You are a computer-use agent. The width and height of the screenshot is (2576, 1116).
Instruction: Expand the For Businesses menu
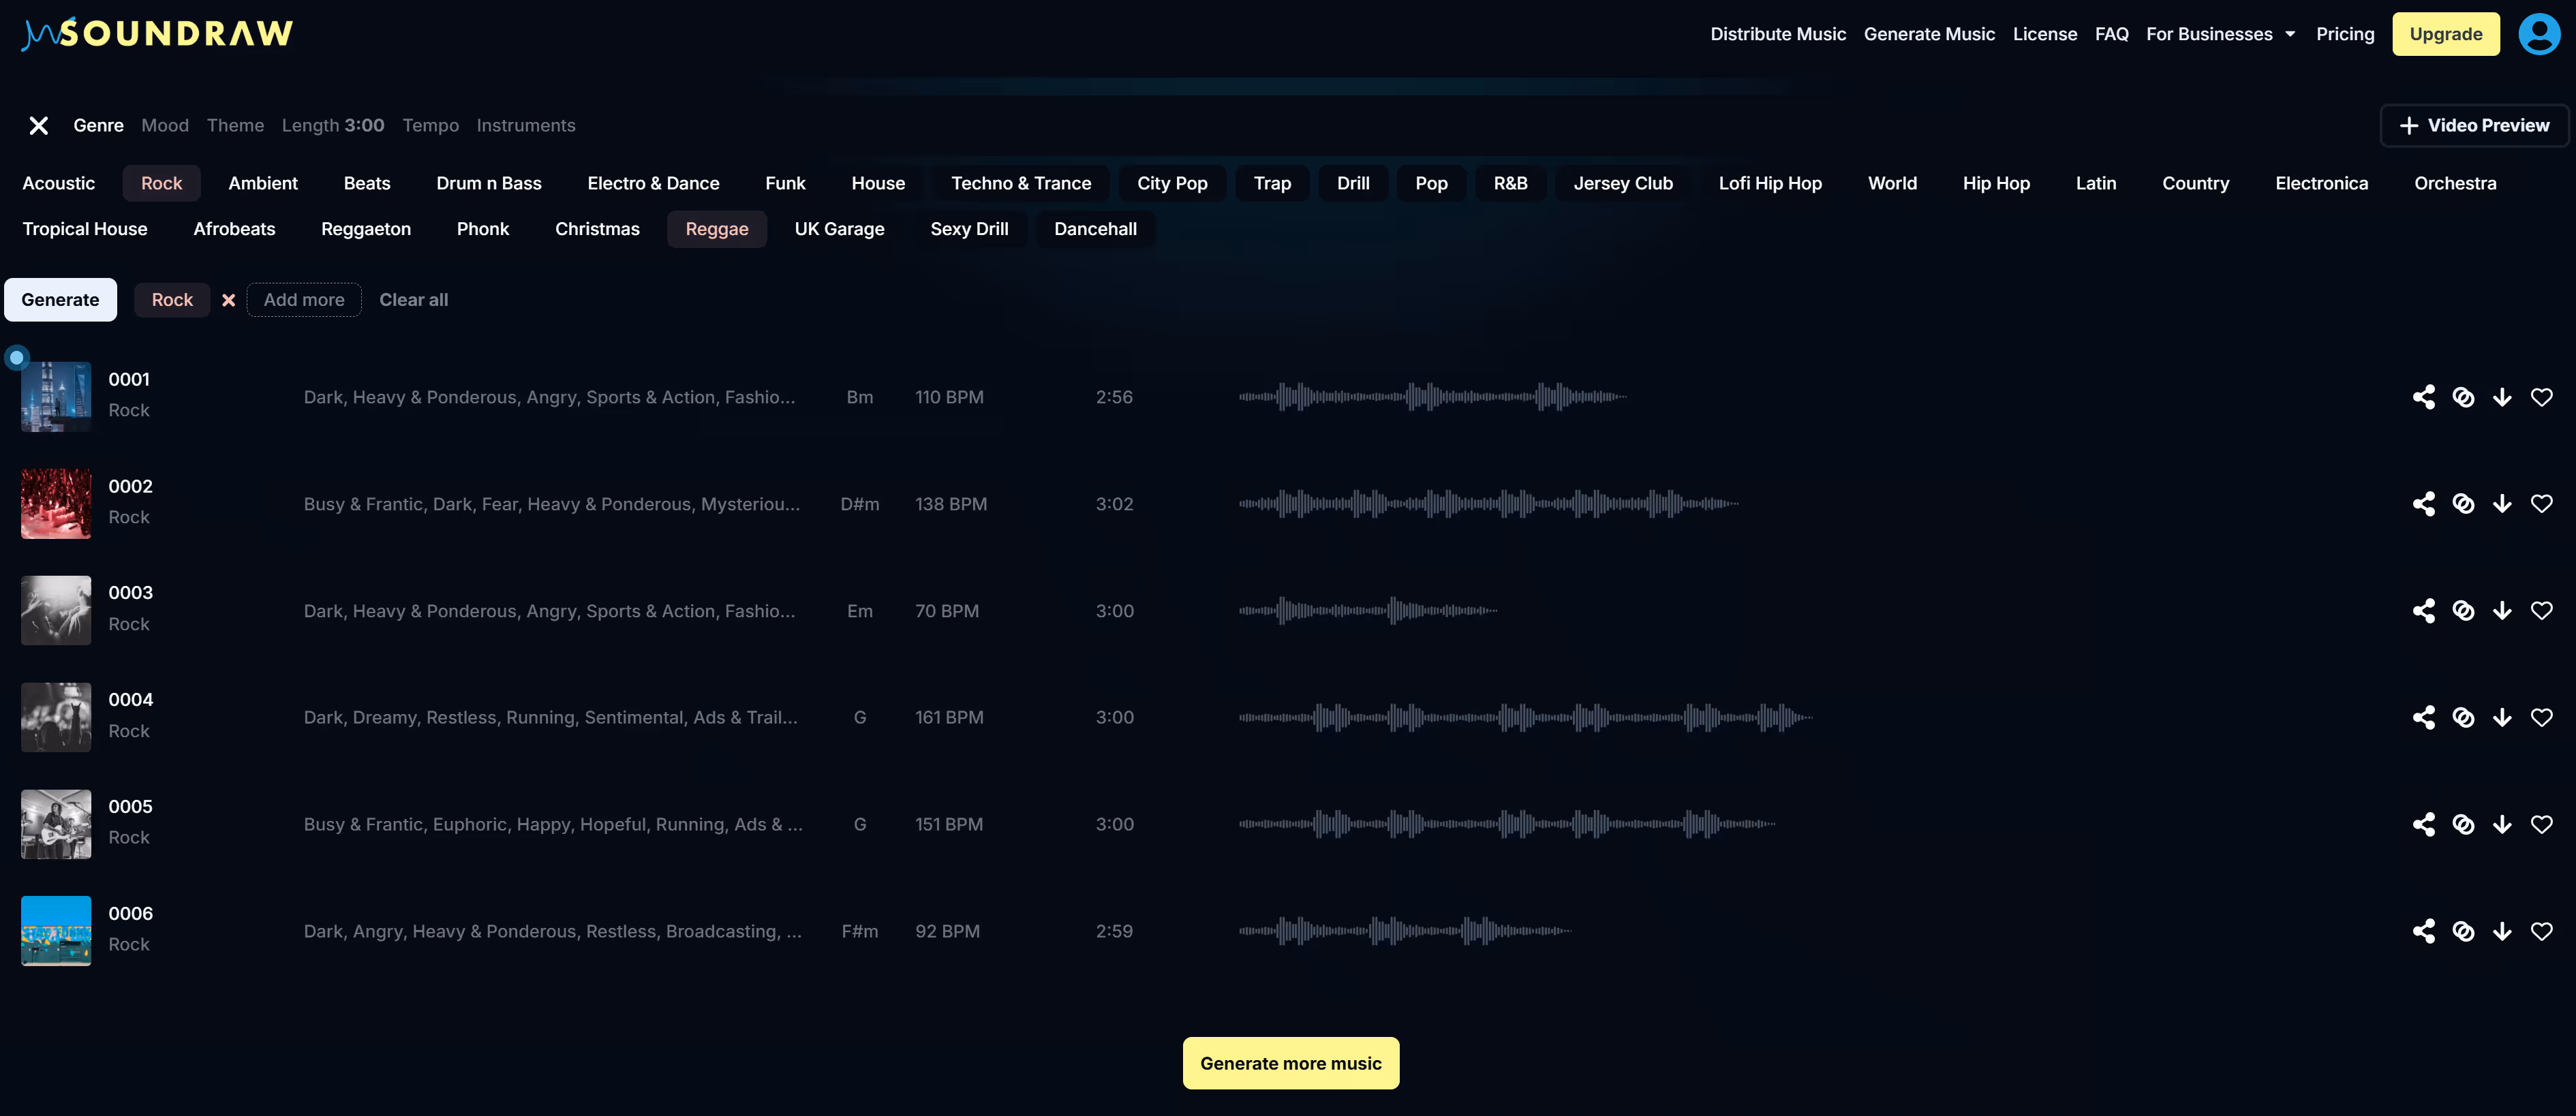pyautogui.click(x=2220, y=34)
